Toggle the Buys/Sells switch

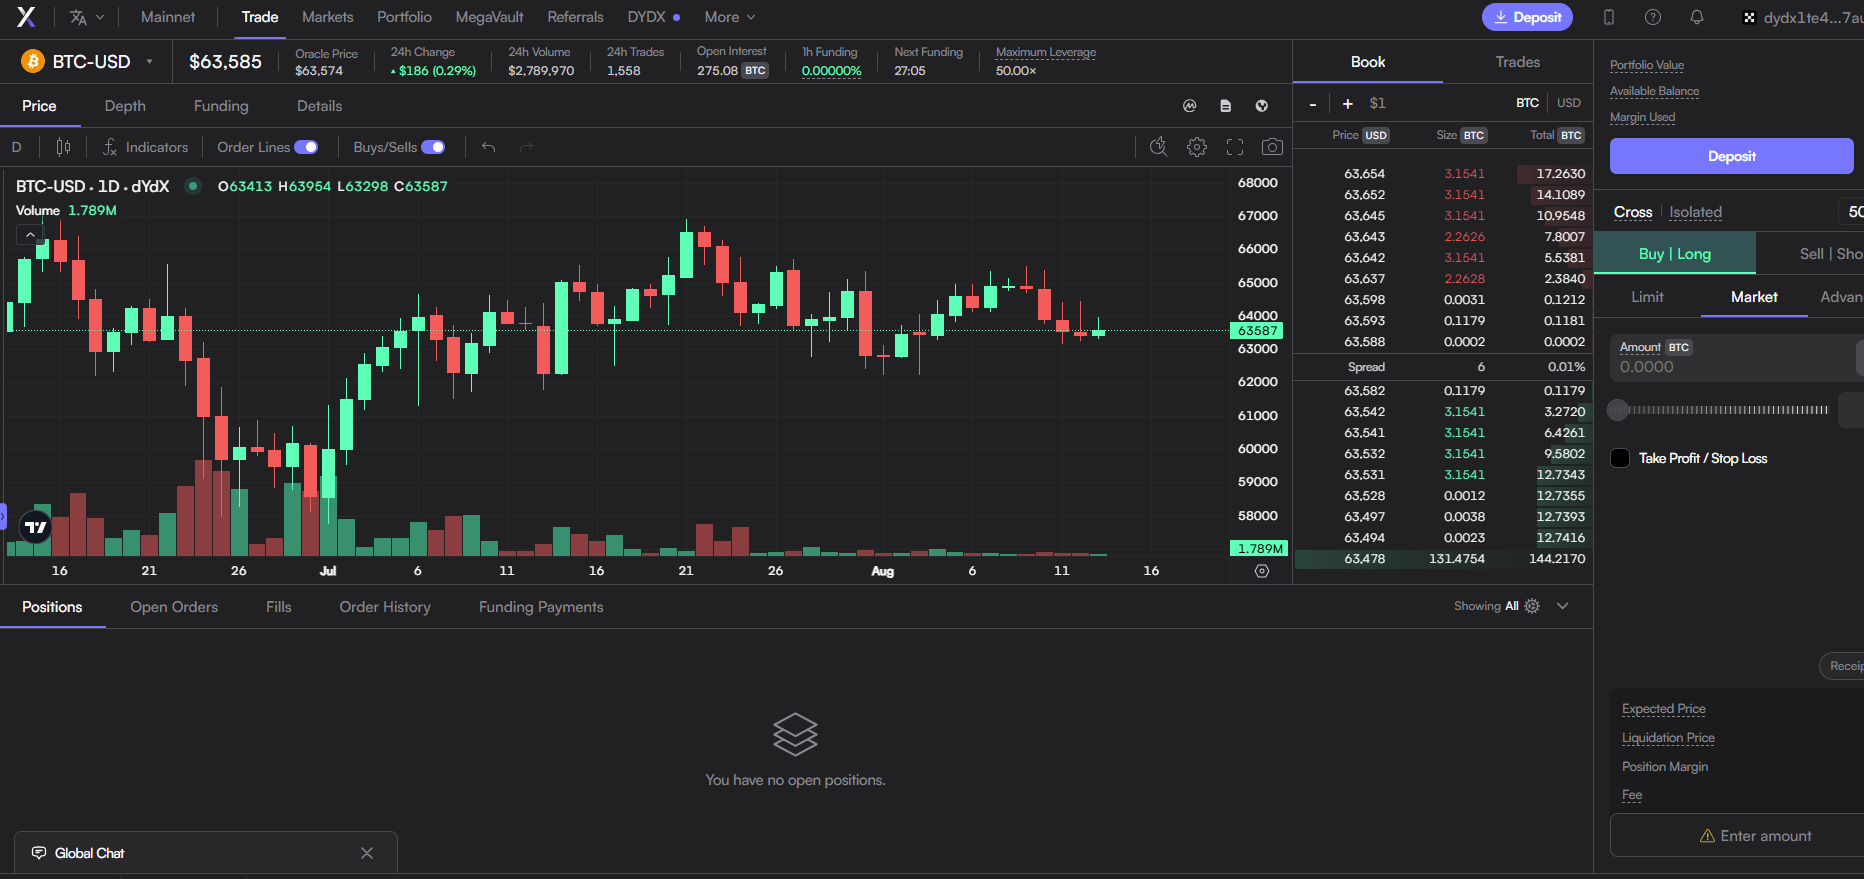coord(433,147)
